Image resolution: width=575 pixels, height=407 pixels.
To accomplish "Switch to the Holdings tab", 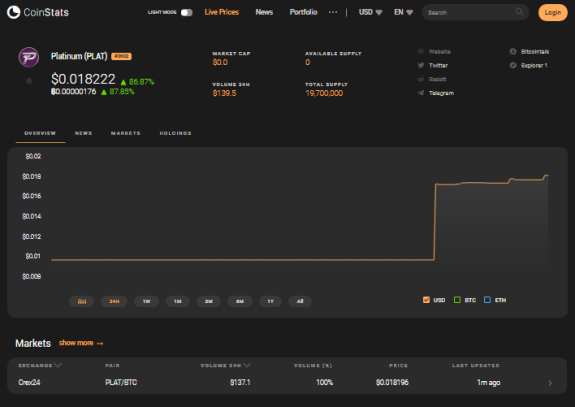I will point(175,133).
